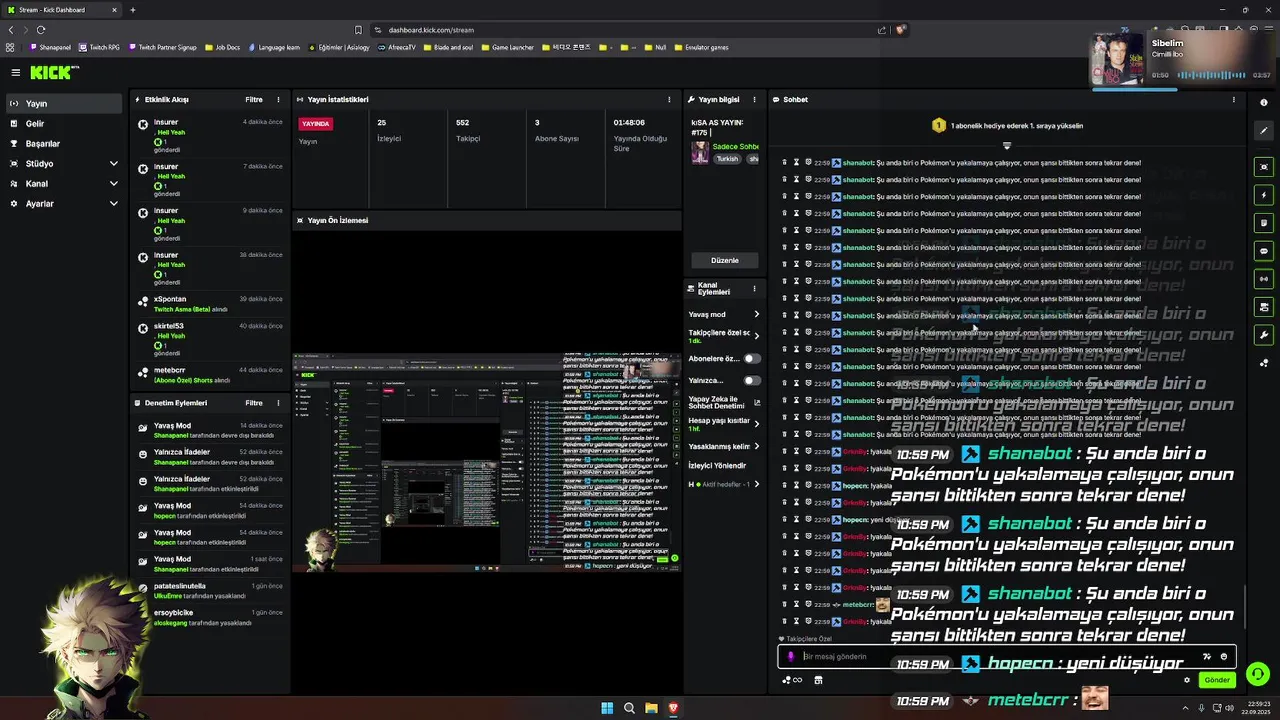
Task: Click the translate icon in the chat input
Action: [x=1207, y=657]
